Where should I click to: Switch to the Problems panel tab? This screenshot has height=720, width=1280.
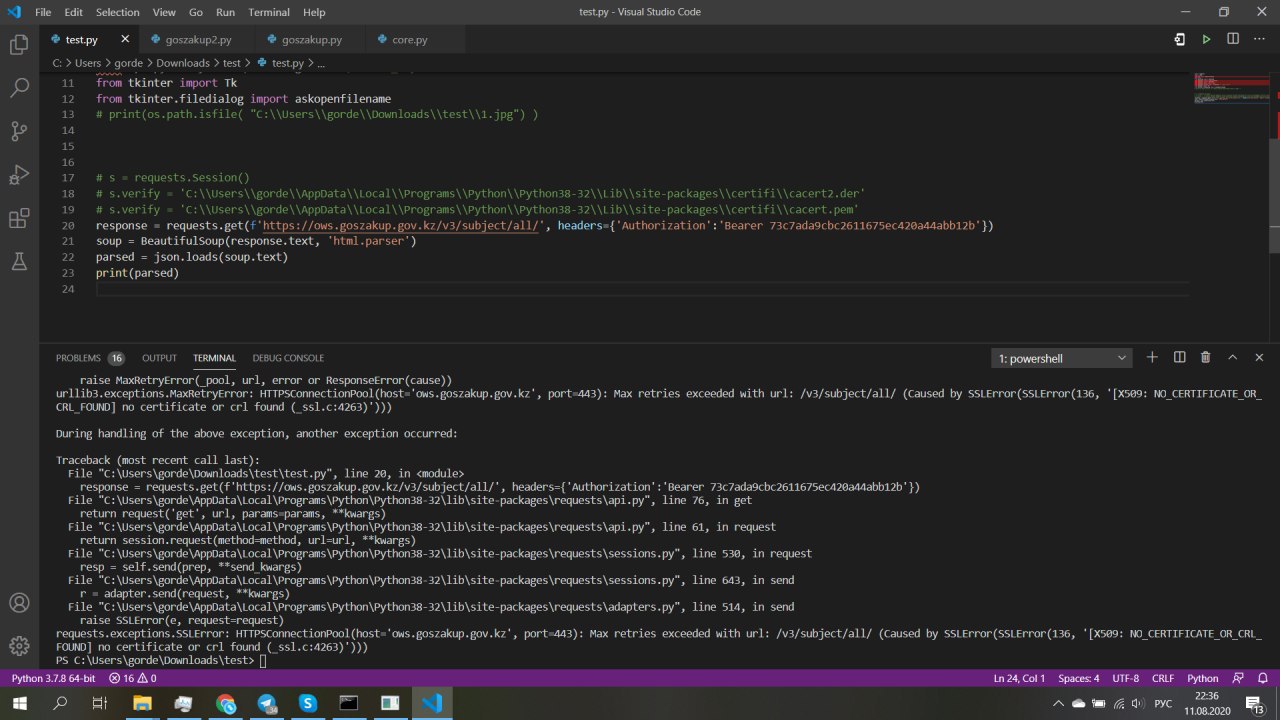pyautogui.click(x=89, y=358)
